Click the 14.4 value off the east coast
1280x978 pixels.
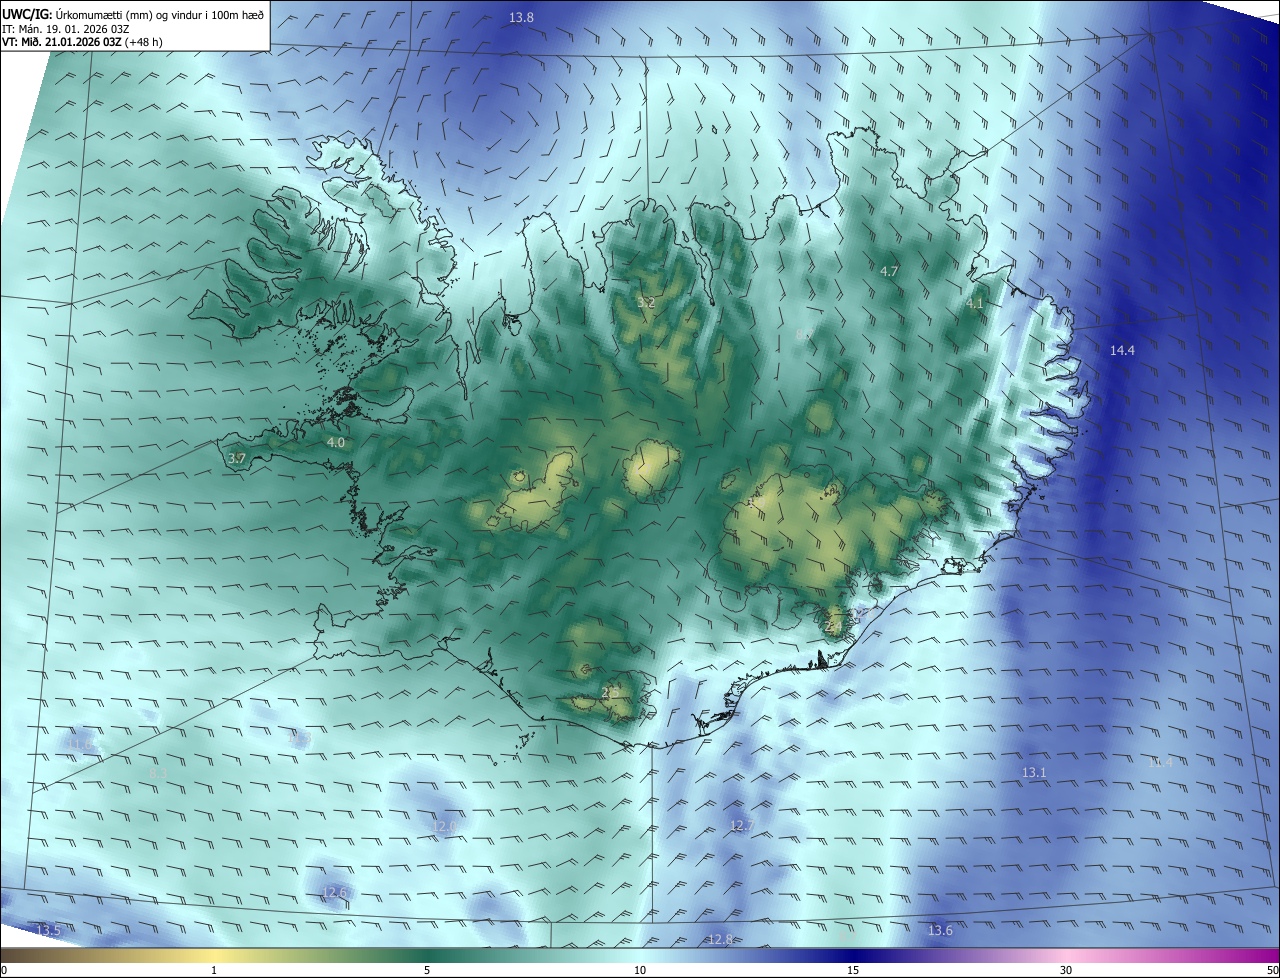(x=1122, y=350)
